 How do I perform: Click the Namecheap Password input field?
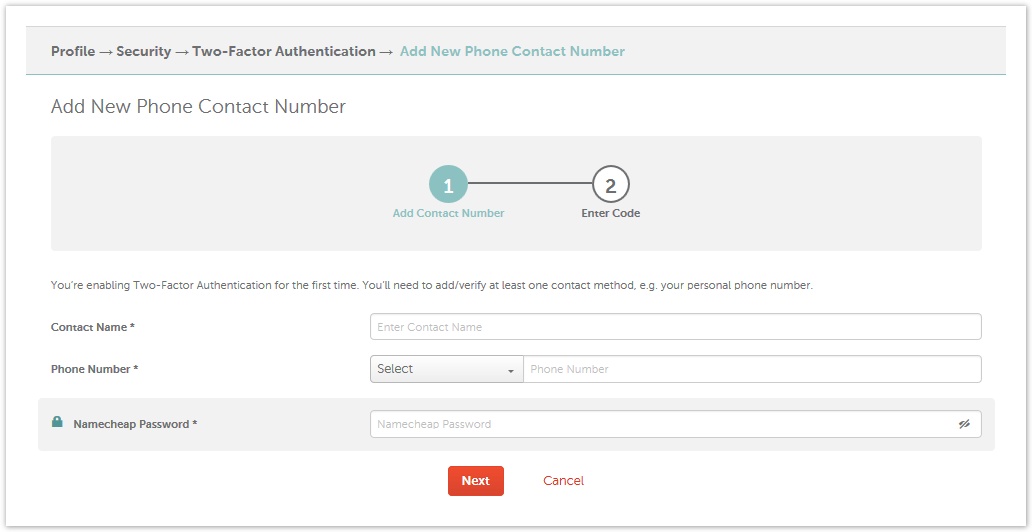point(676,425)
